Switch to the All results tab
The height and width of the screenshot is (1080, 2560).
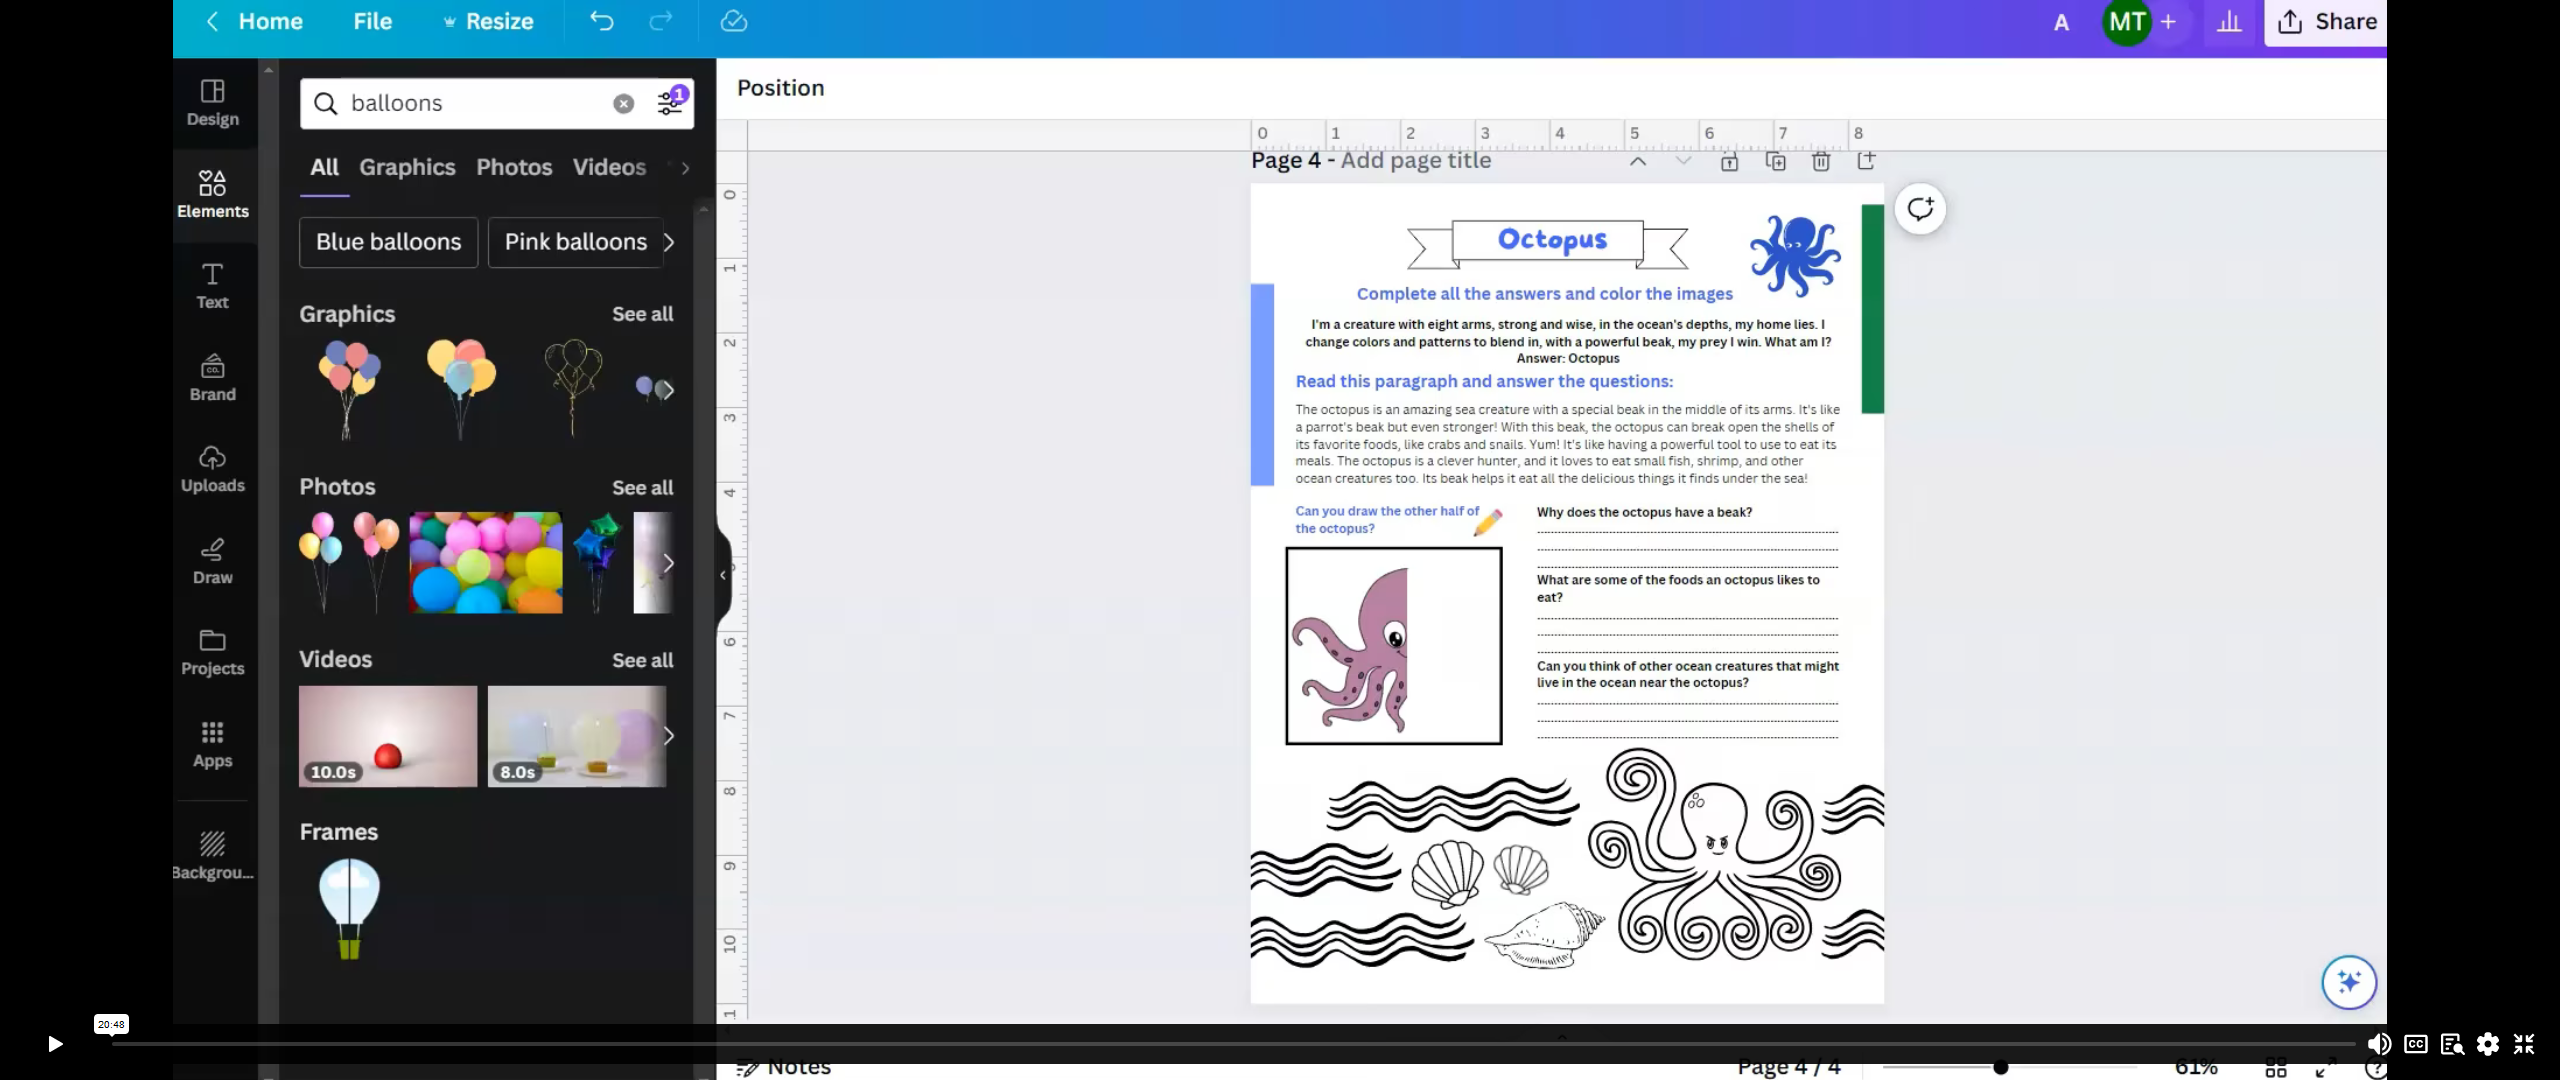click(x=324, y=167)
